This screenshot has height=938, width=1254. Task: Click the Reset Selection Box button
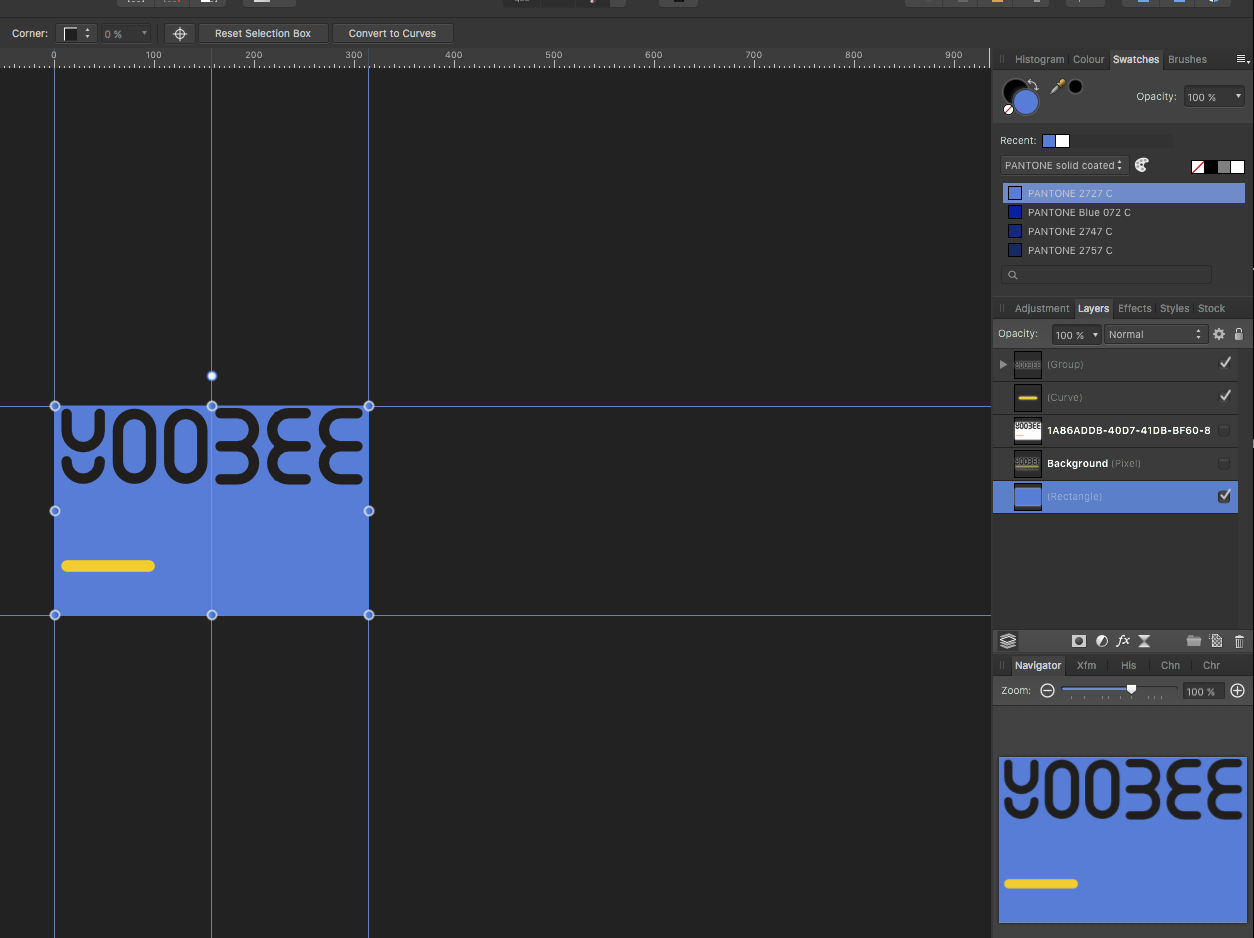(263, 34)
